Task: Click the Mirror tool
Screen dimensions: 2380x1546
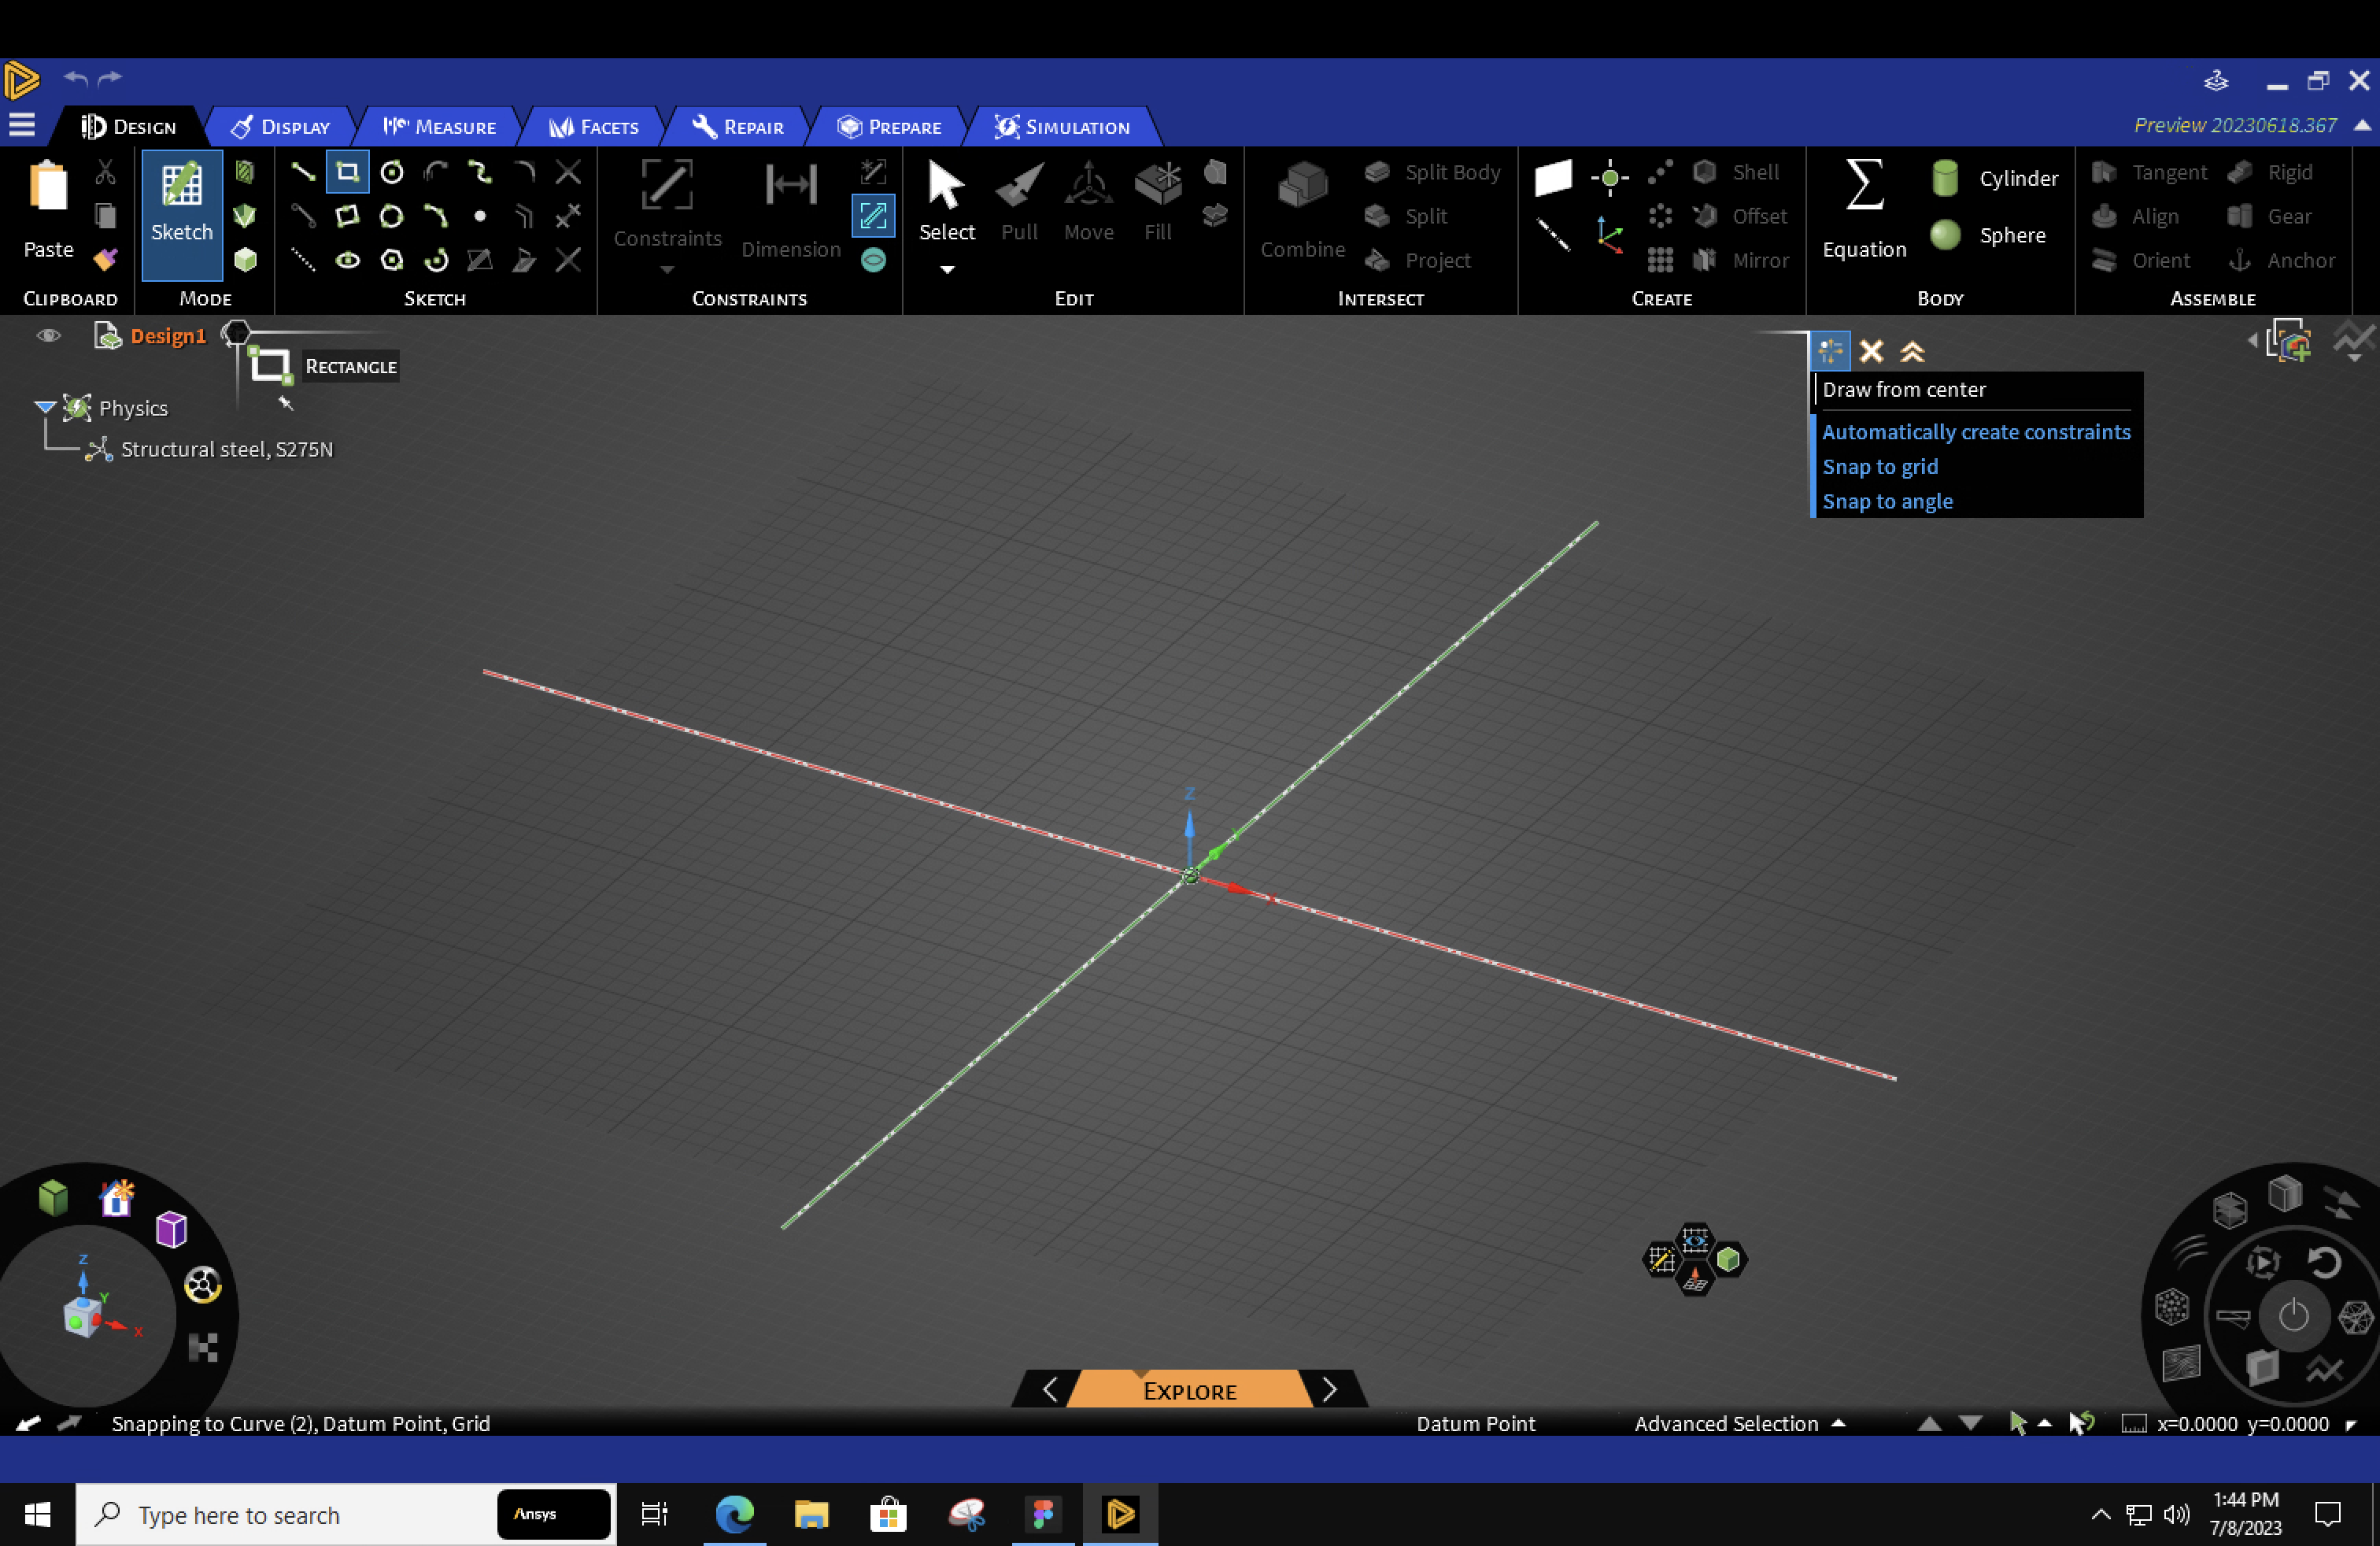Action: tap(1741, 260)
